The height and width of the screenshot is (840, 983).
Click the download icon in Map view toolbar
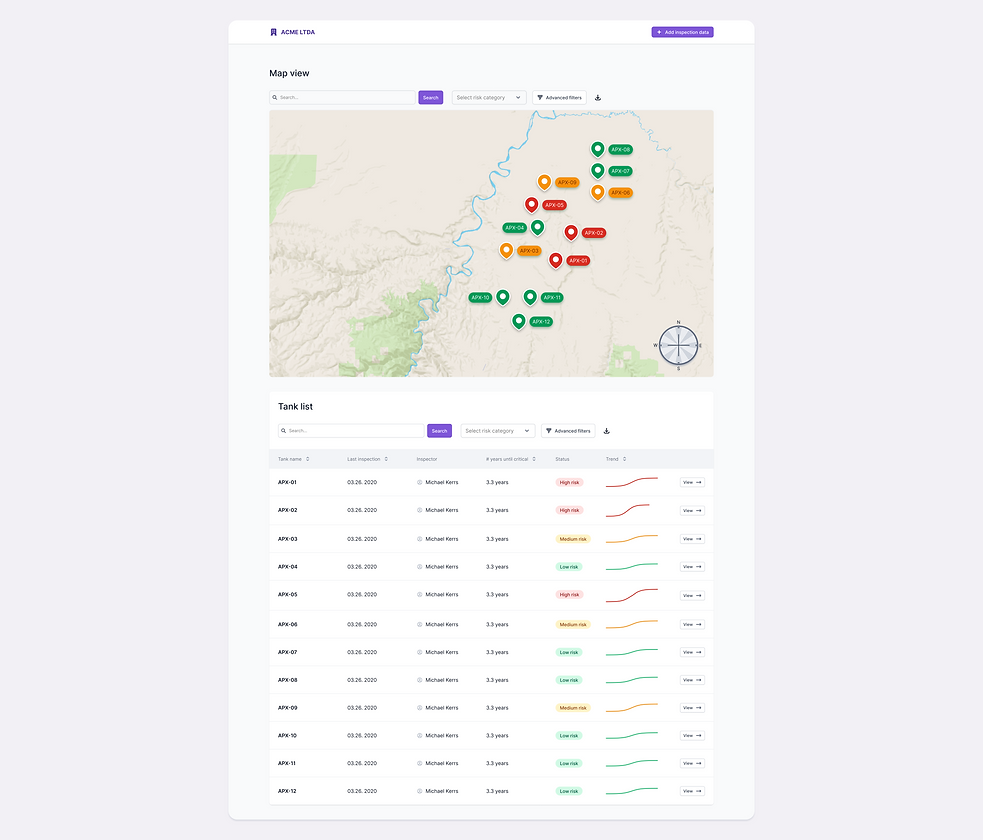pos(597,97)
